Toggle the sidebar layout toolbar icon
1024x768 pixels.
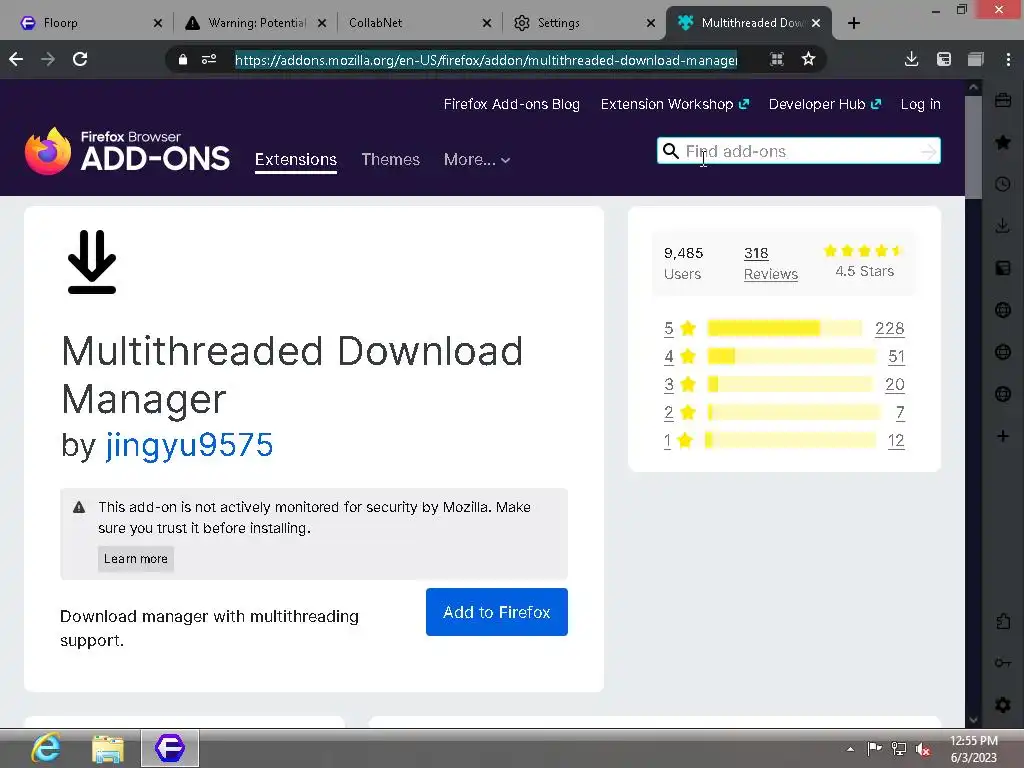(x=944, y=59)
